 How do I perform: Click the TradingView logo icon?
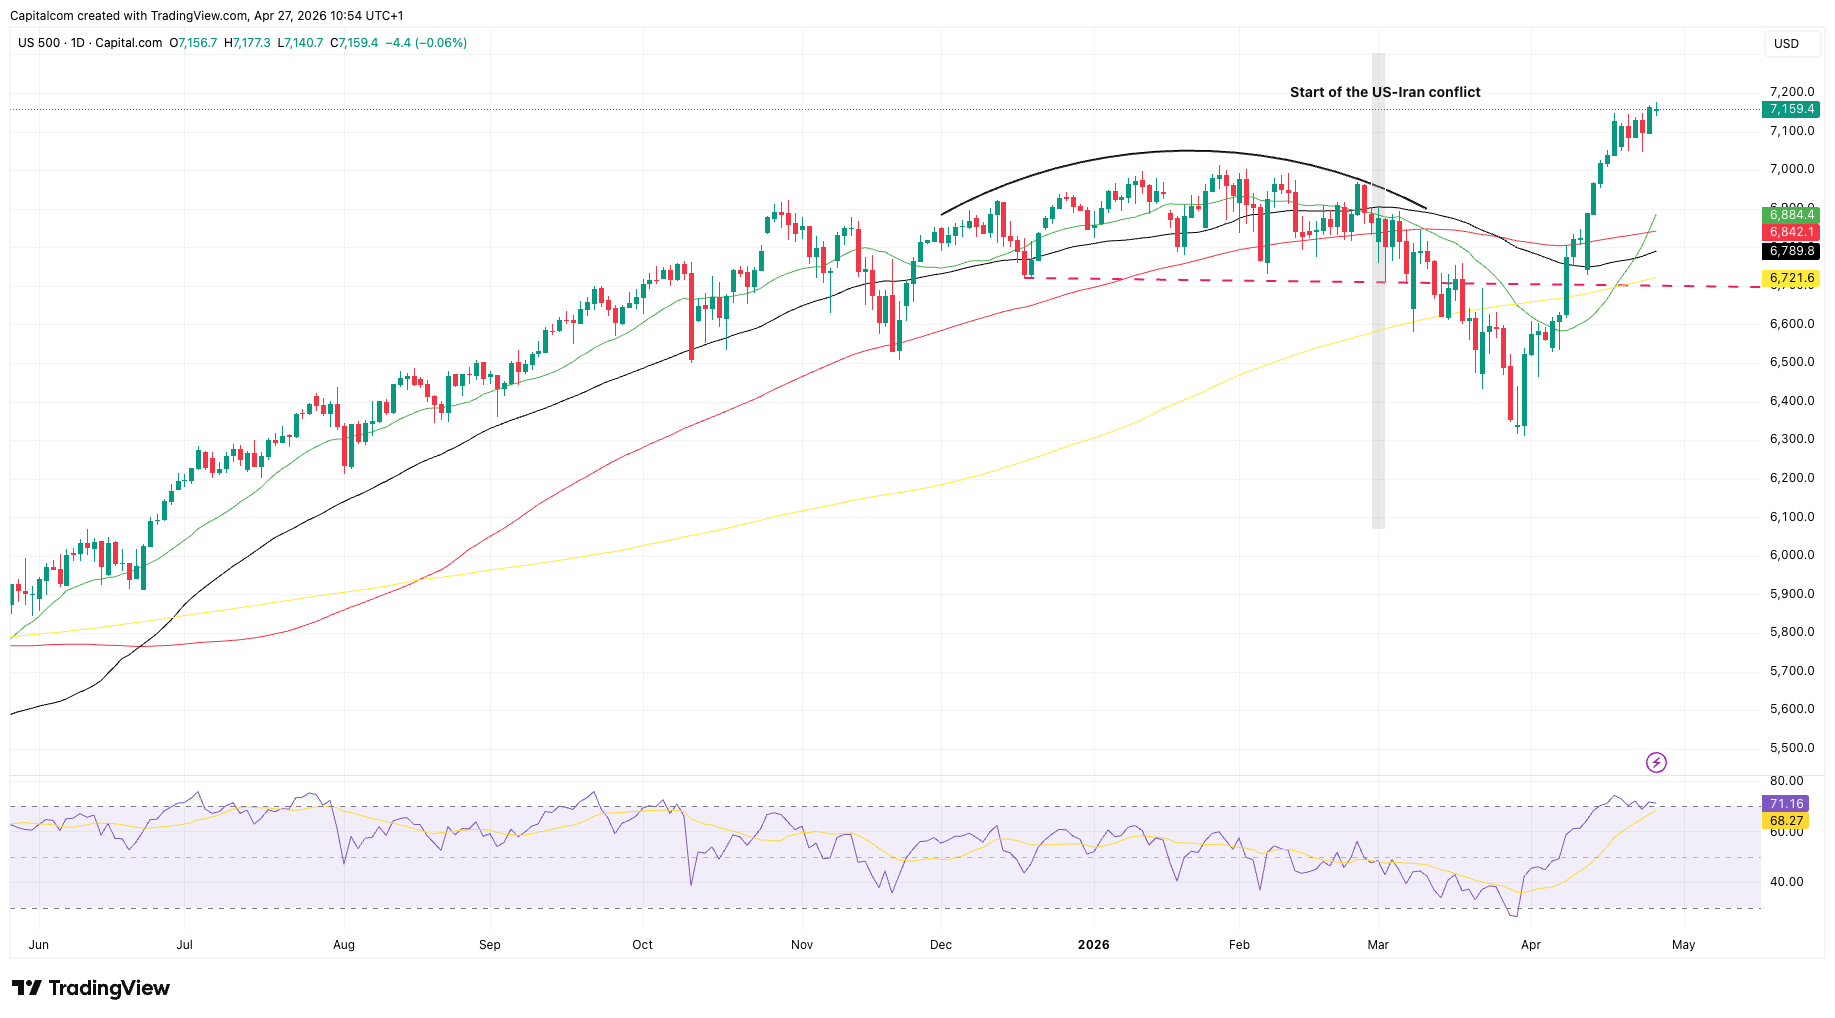[27, 988]
